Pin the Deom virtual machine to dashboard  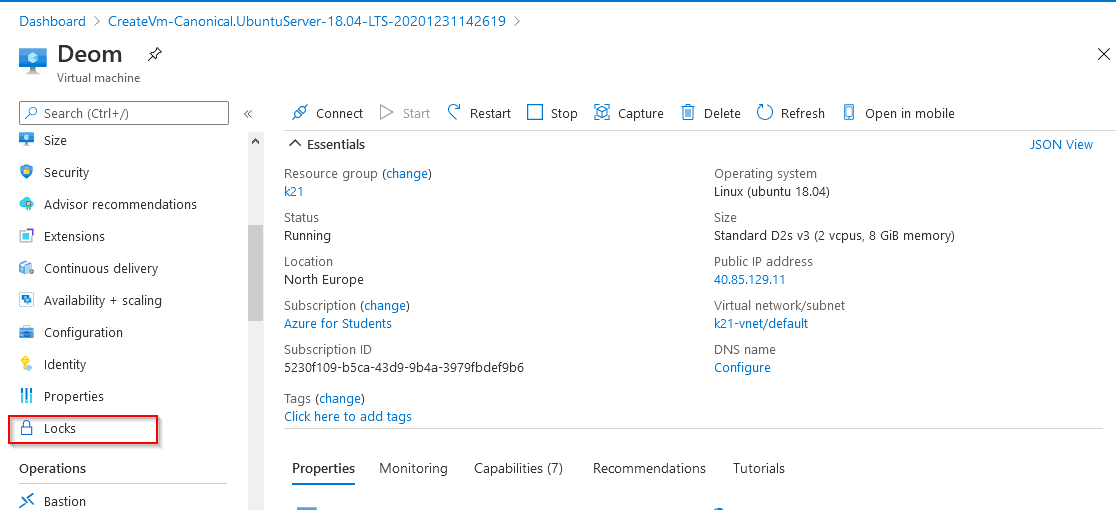click(x=153, y=54)
